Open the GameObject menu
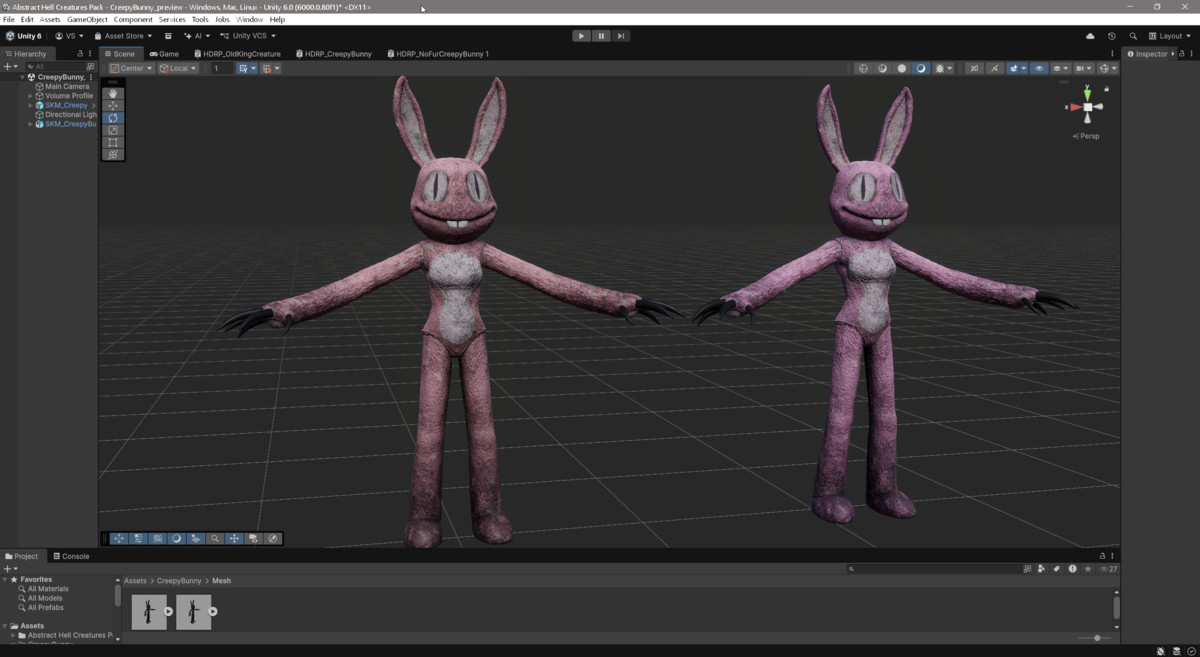This screenshot has height=657, width=1200. [87, 19]
